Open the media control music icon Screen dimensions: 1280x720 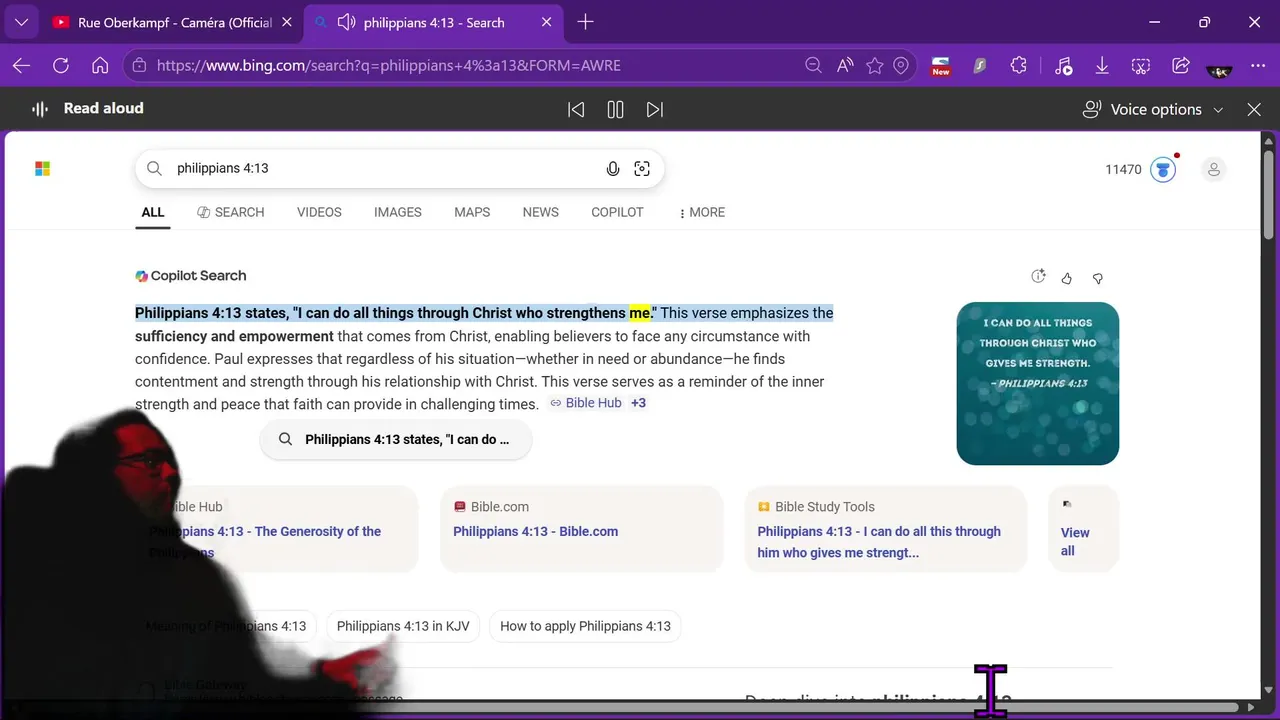click(1063, 65)
